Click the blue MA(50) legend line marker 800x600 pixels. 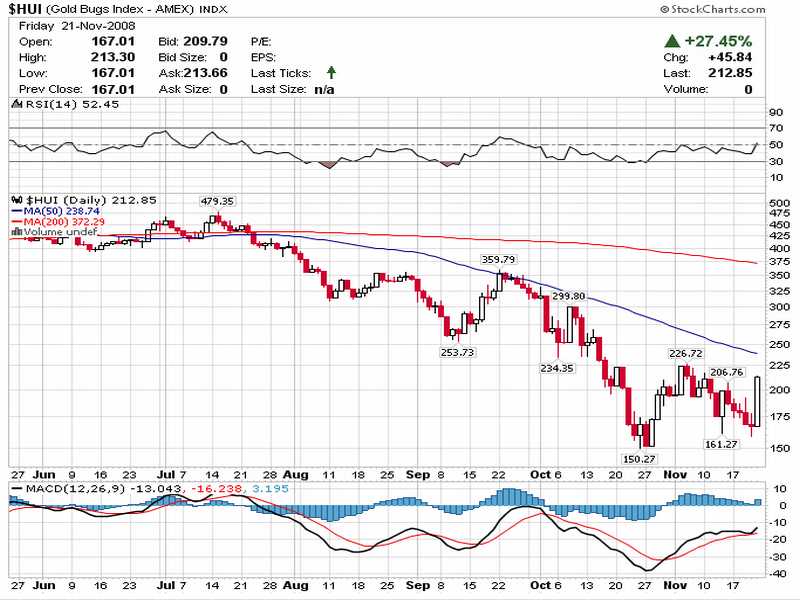click(17, 211)
